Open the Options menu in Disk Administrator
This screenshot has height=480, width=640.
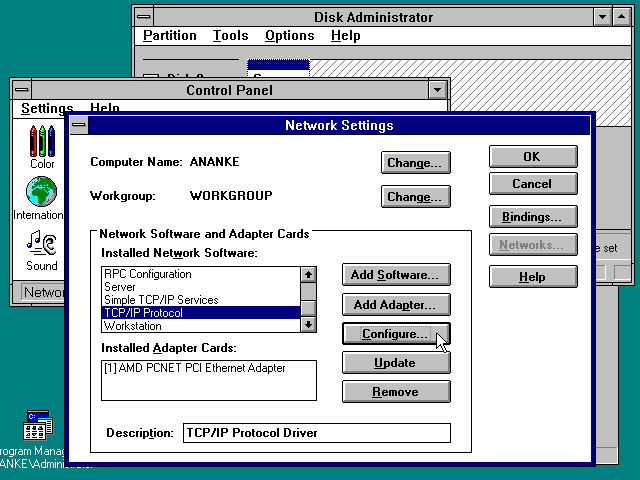pos(289,36)
